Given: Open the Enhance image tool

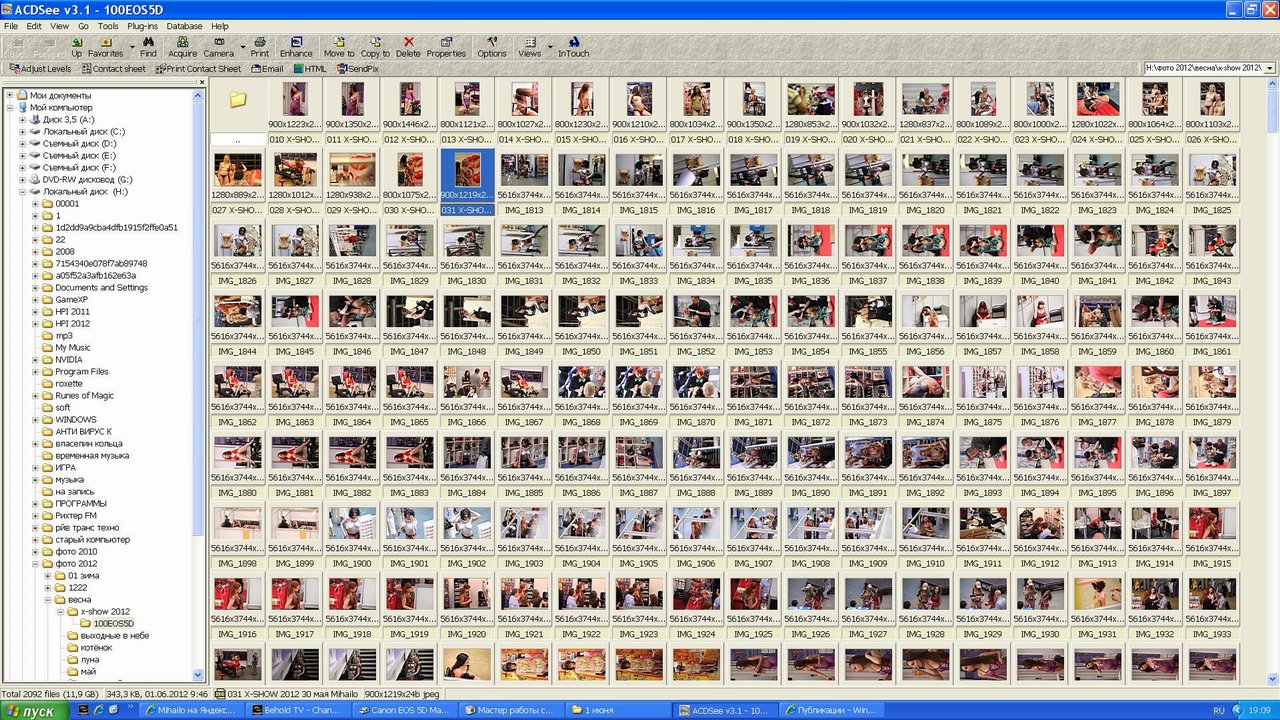Looking at the screenshot, I should (x=296, y=47).
